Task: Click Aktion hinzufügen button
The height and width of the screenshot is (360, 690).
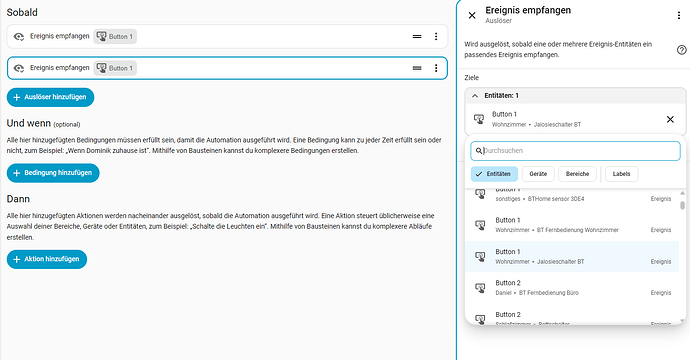Action: (x=47, y=259)
